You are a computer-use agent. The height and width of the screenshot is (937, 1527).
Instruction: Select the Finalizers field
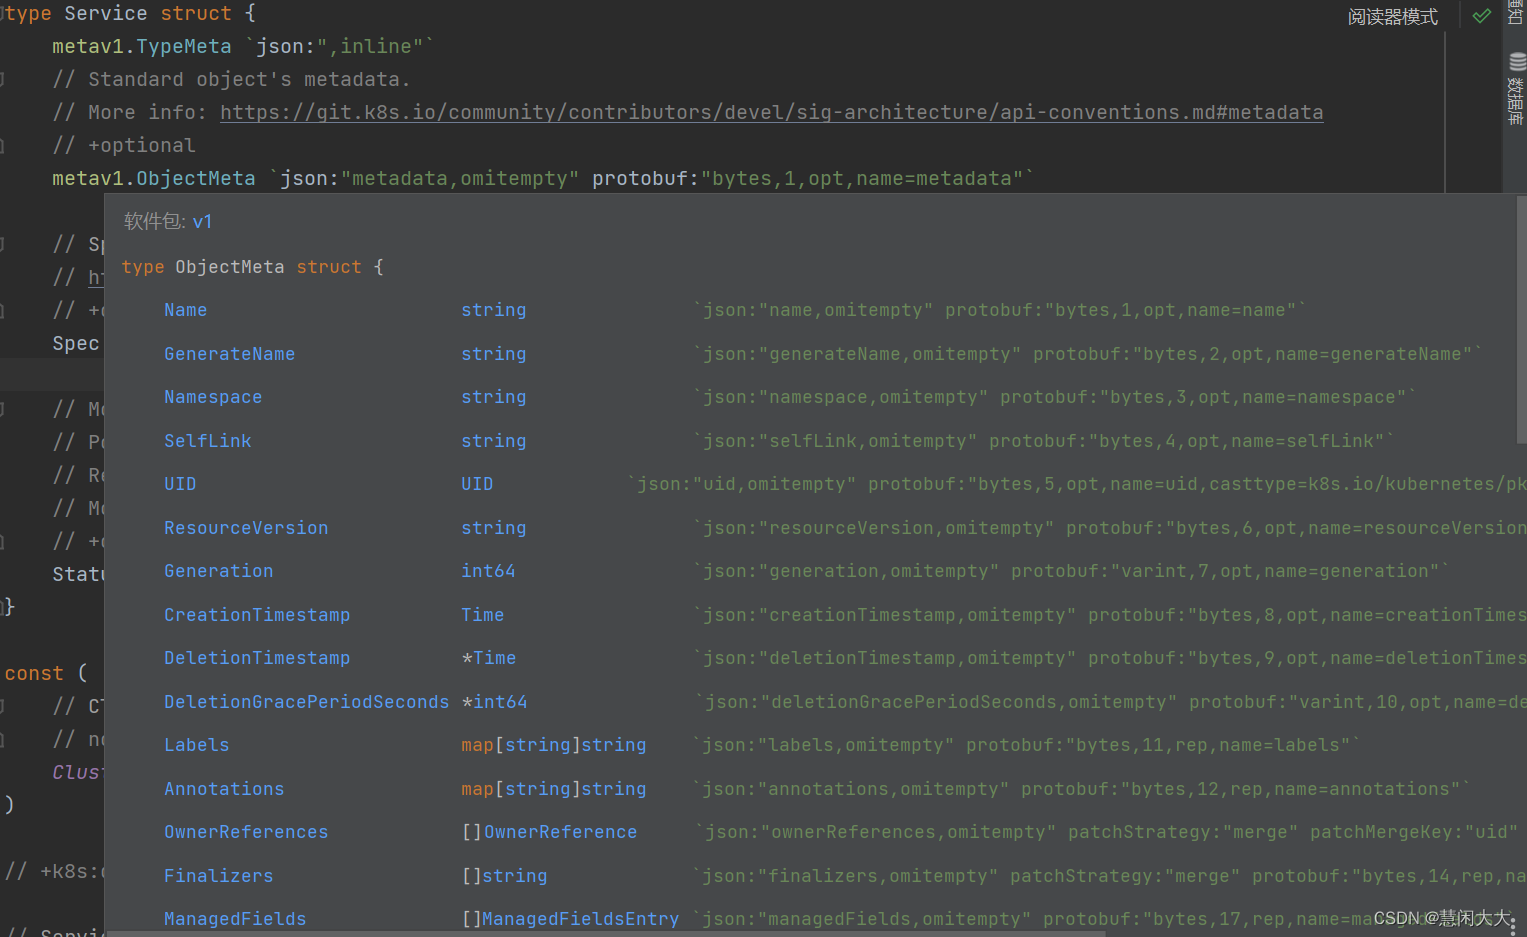click(x=218, y=876)
